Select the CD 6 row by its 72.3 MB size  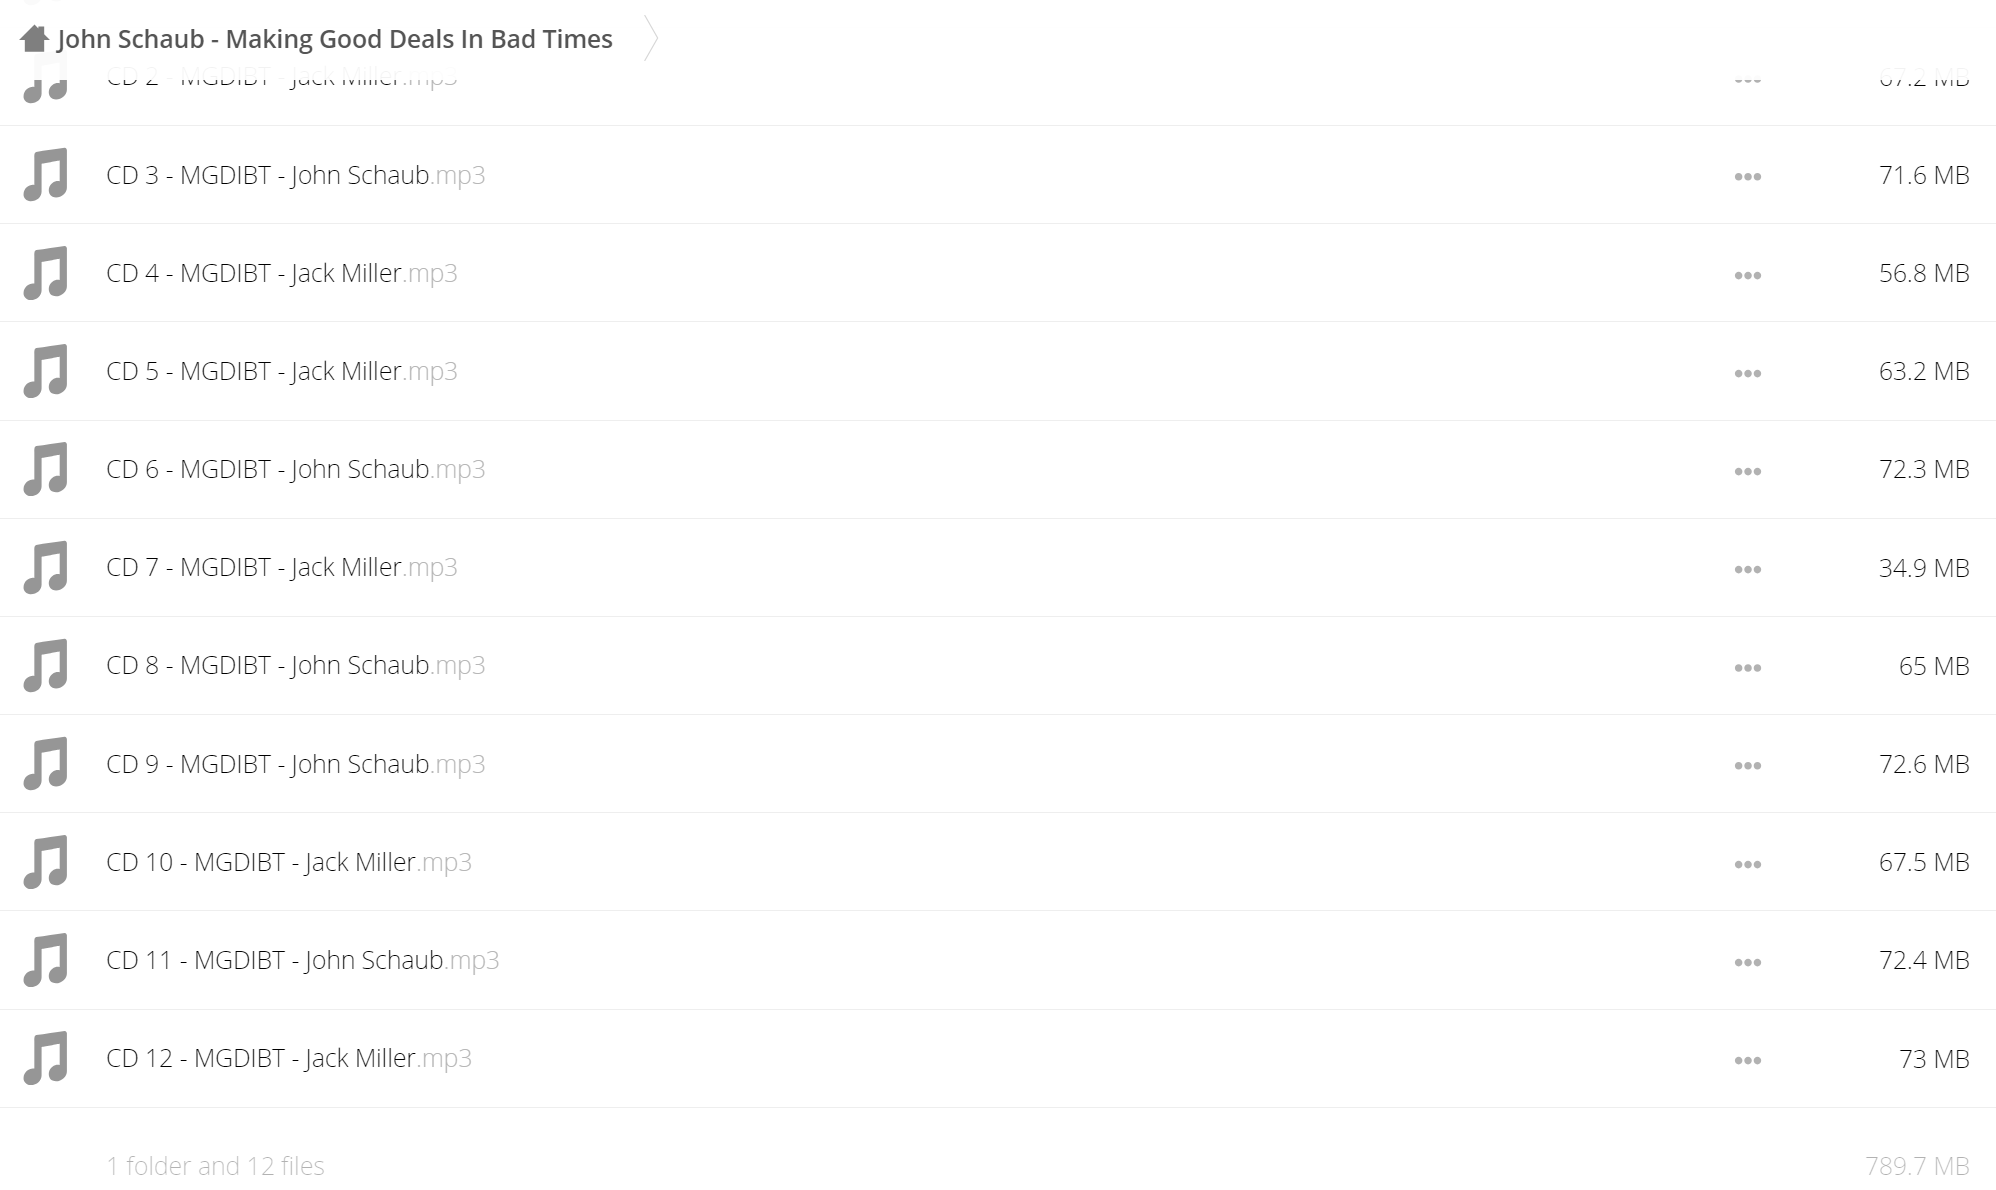pyautogui.click(x=1924, y=469)
